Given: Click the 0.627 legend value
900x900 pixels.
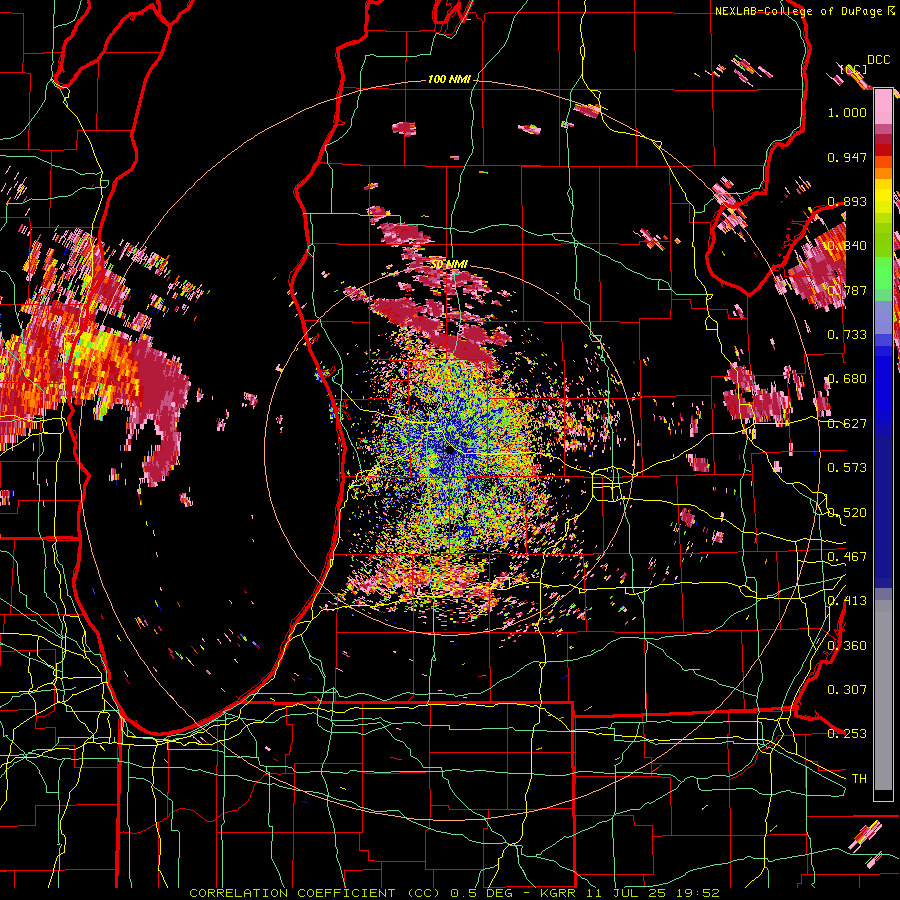Looking at the screenshot, I should (847, 424).
